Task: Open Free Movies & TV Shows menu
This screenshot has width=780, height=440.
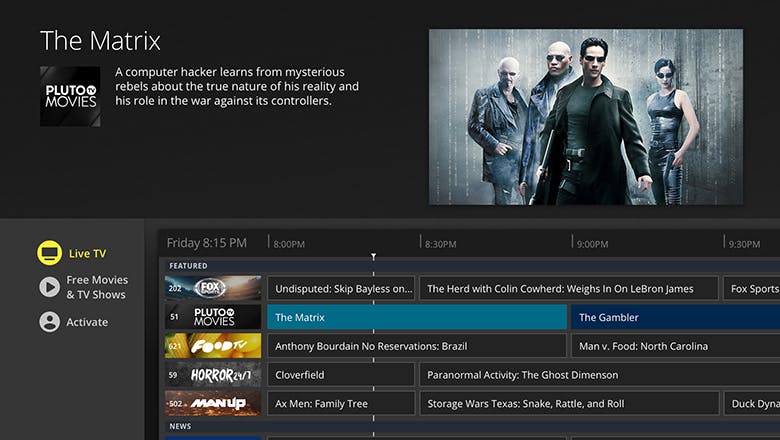Action: click(x=97, y=287)
